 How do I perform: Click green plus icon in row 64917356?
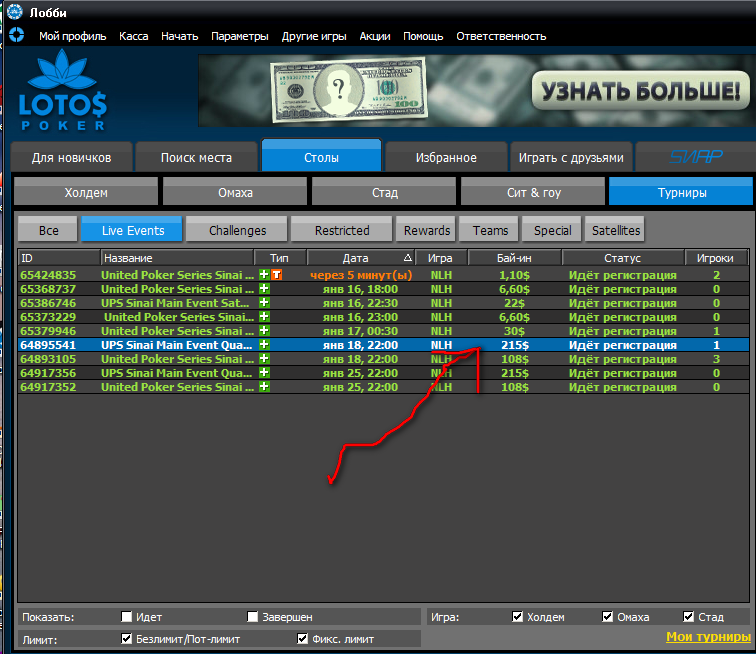[264, 373]
